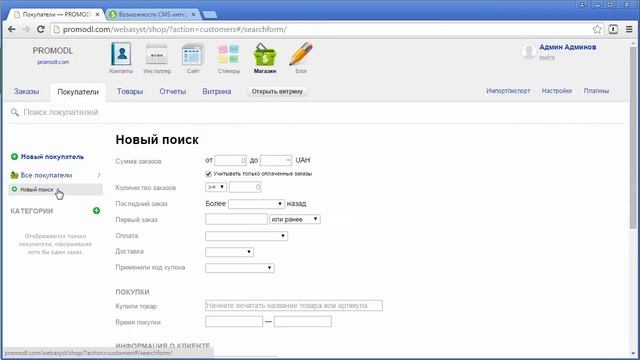Click the browser forward arrow
This screenshot has width=640, height=360.
point(26,29)
